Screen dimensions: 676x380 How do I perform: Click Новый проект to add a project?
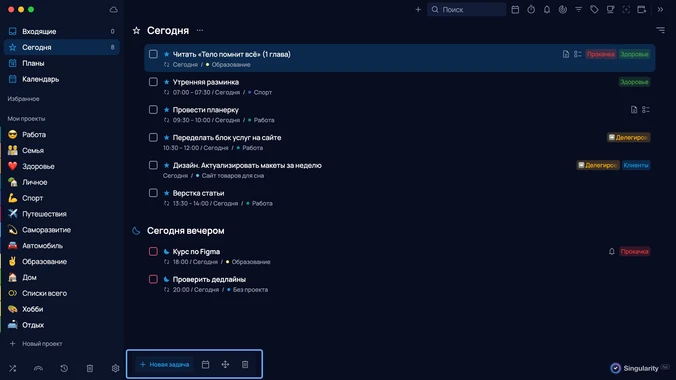click(x=36, y=344)
